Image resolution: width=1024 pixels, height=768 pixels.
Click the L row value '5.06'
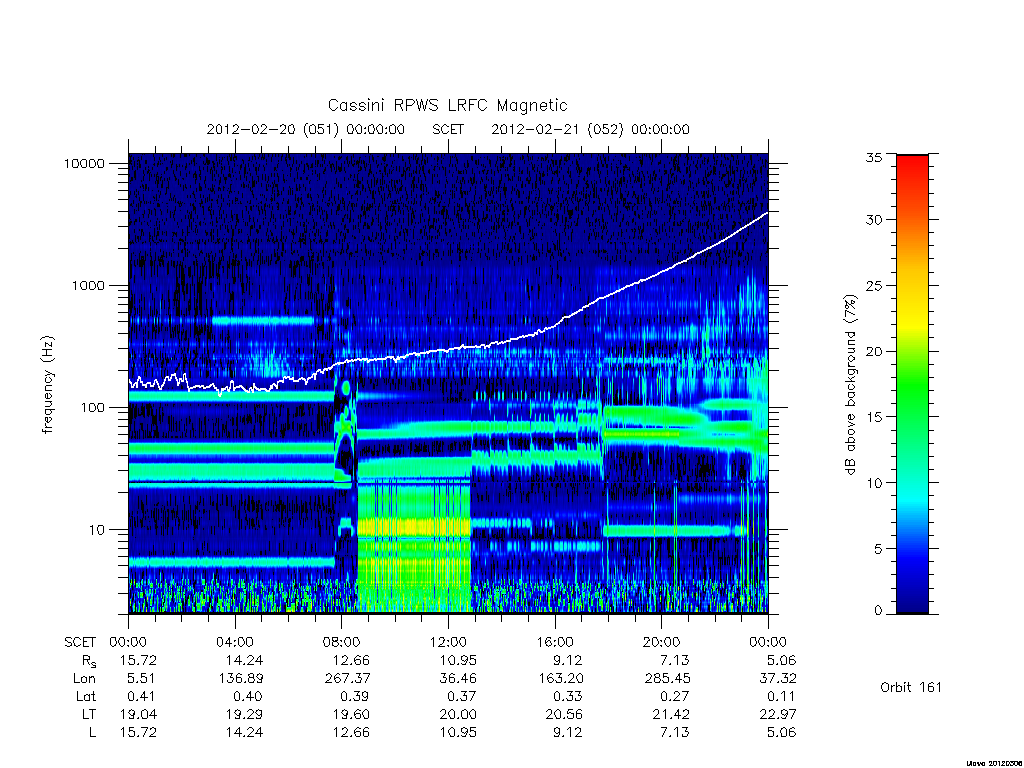781,733
